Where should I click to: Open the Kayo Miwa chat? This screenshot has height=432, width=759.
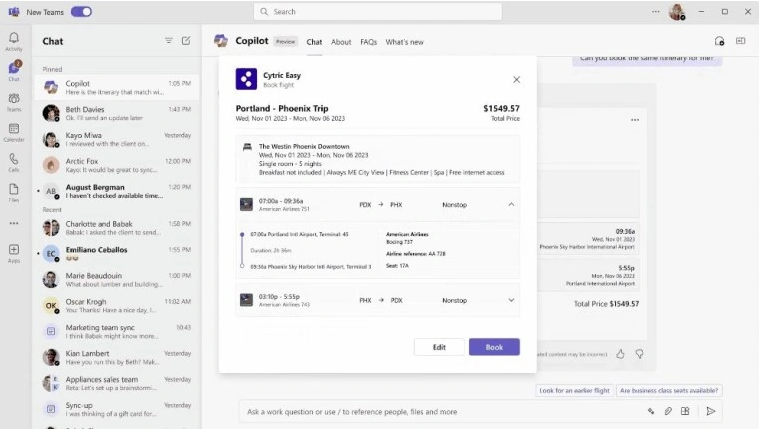[x=117, y=139]
